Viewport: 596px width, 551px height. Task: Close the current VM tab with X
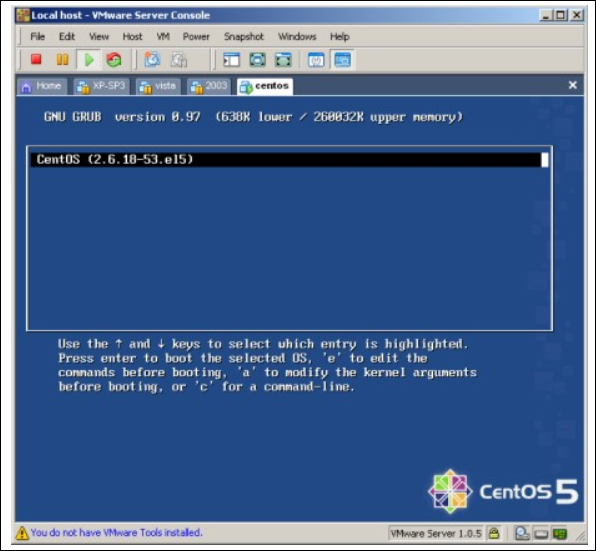(572, 85)
